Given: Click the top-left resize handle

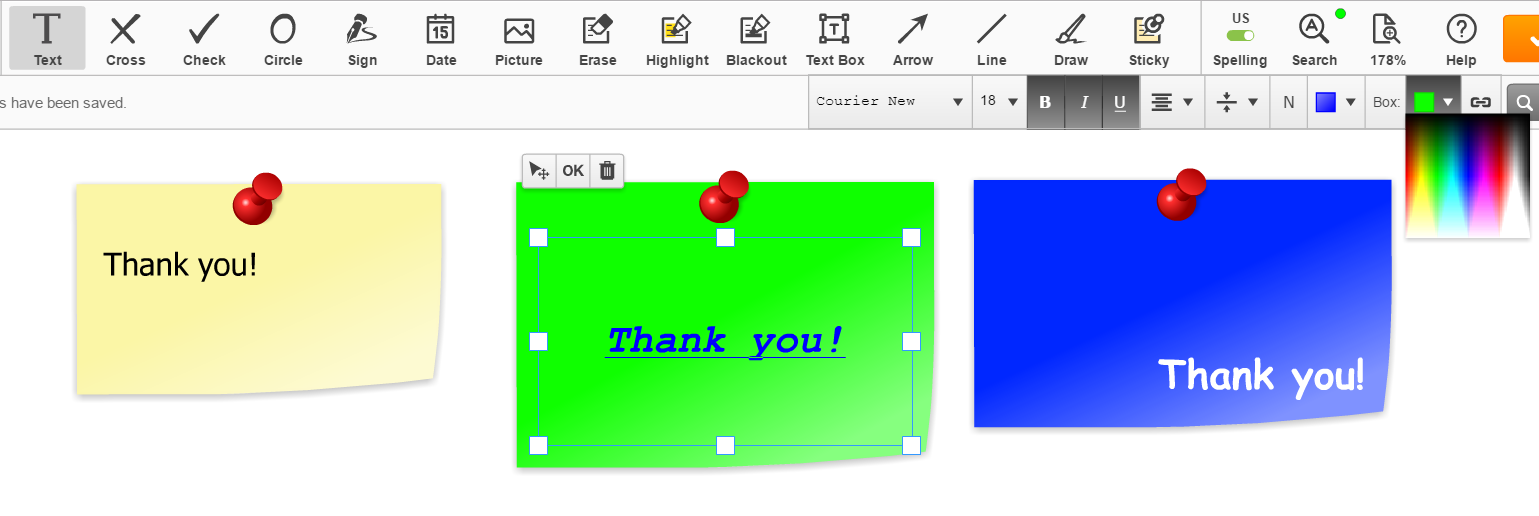Looking at the screenshot, I should coord(538,237).
